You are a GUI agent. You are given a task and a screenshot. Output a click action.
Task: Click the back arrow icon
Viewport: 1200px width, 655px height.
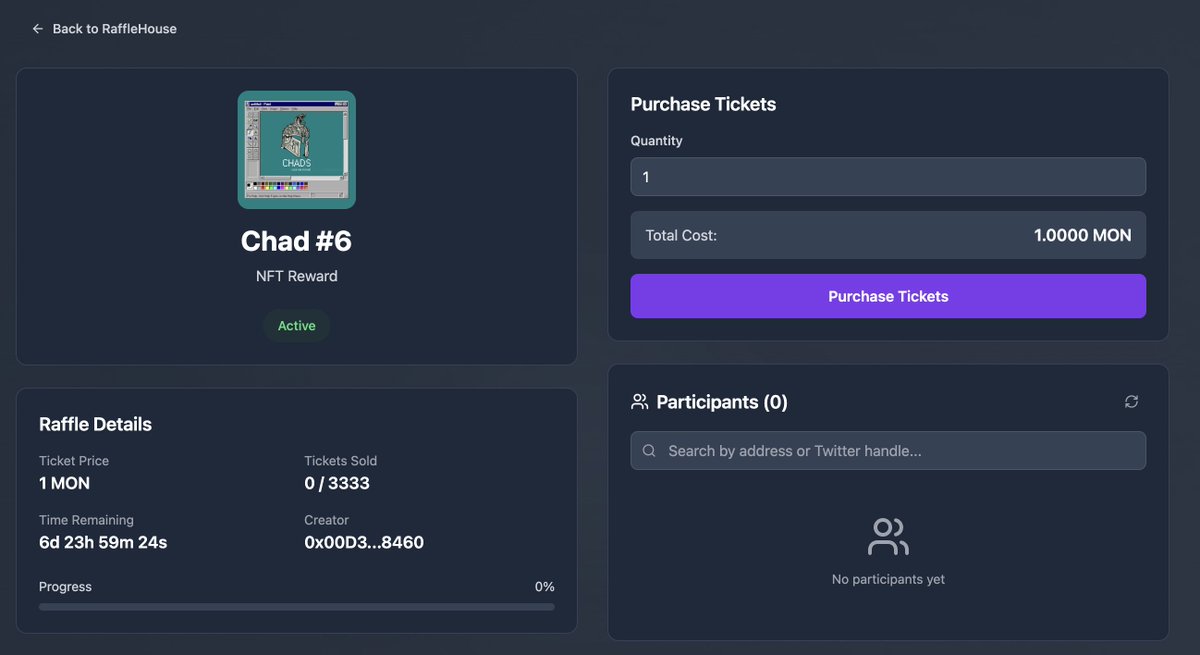(x=38, y=29)
